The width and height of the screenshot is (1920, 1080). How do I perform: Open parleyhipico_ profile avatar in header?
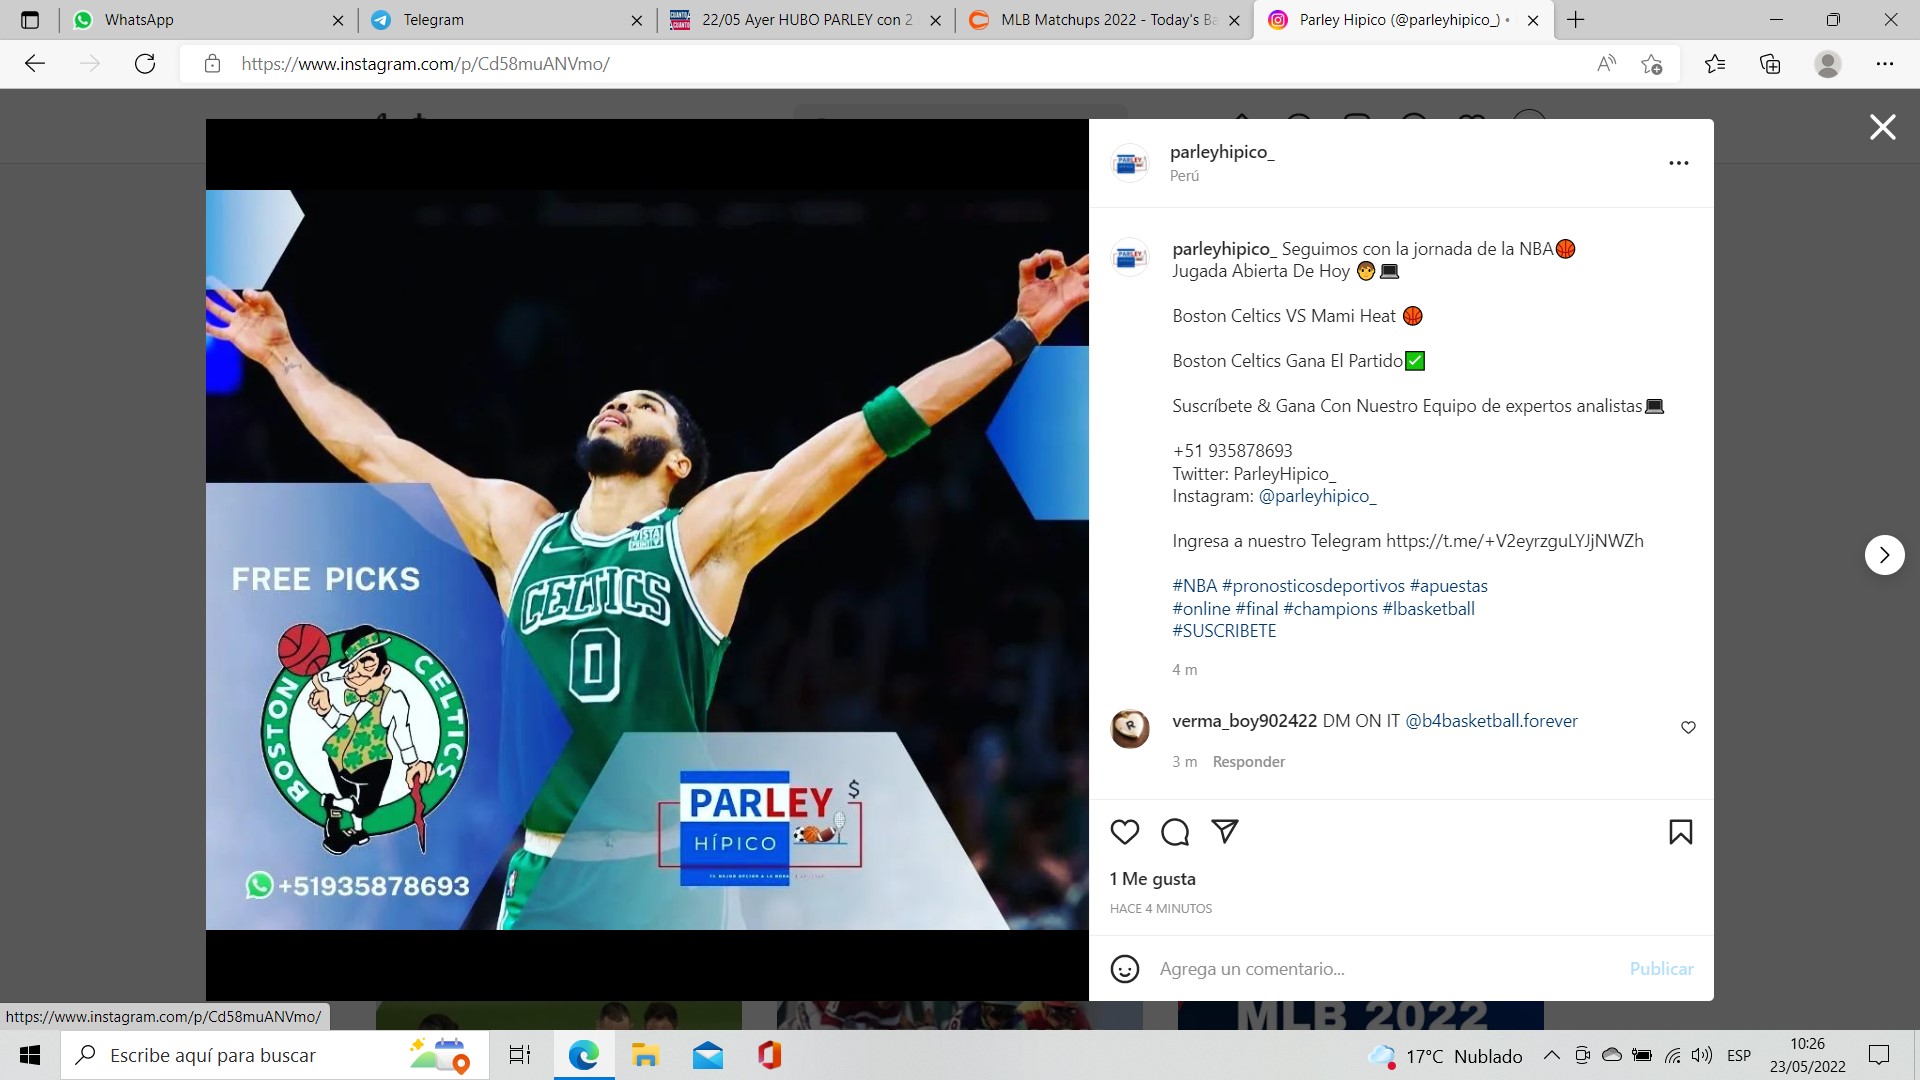coord(1131,163)
